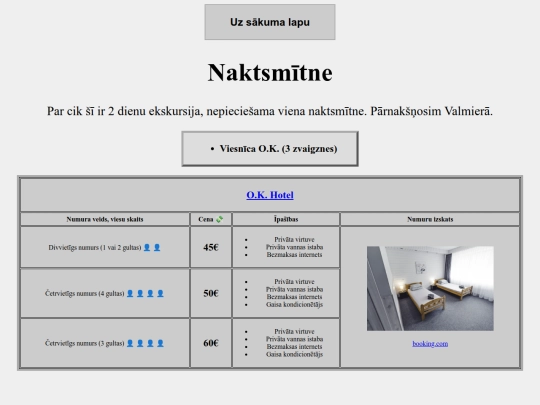Click the sentence about 2 dienu ekskursija

tap(270, 111)
